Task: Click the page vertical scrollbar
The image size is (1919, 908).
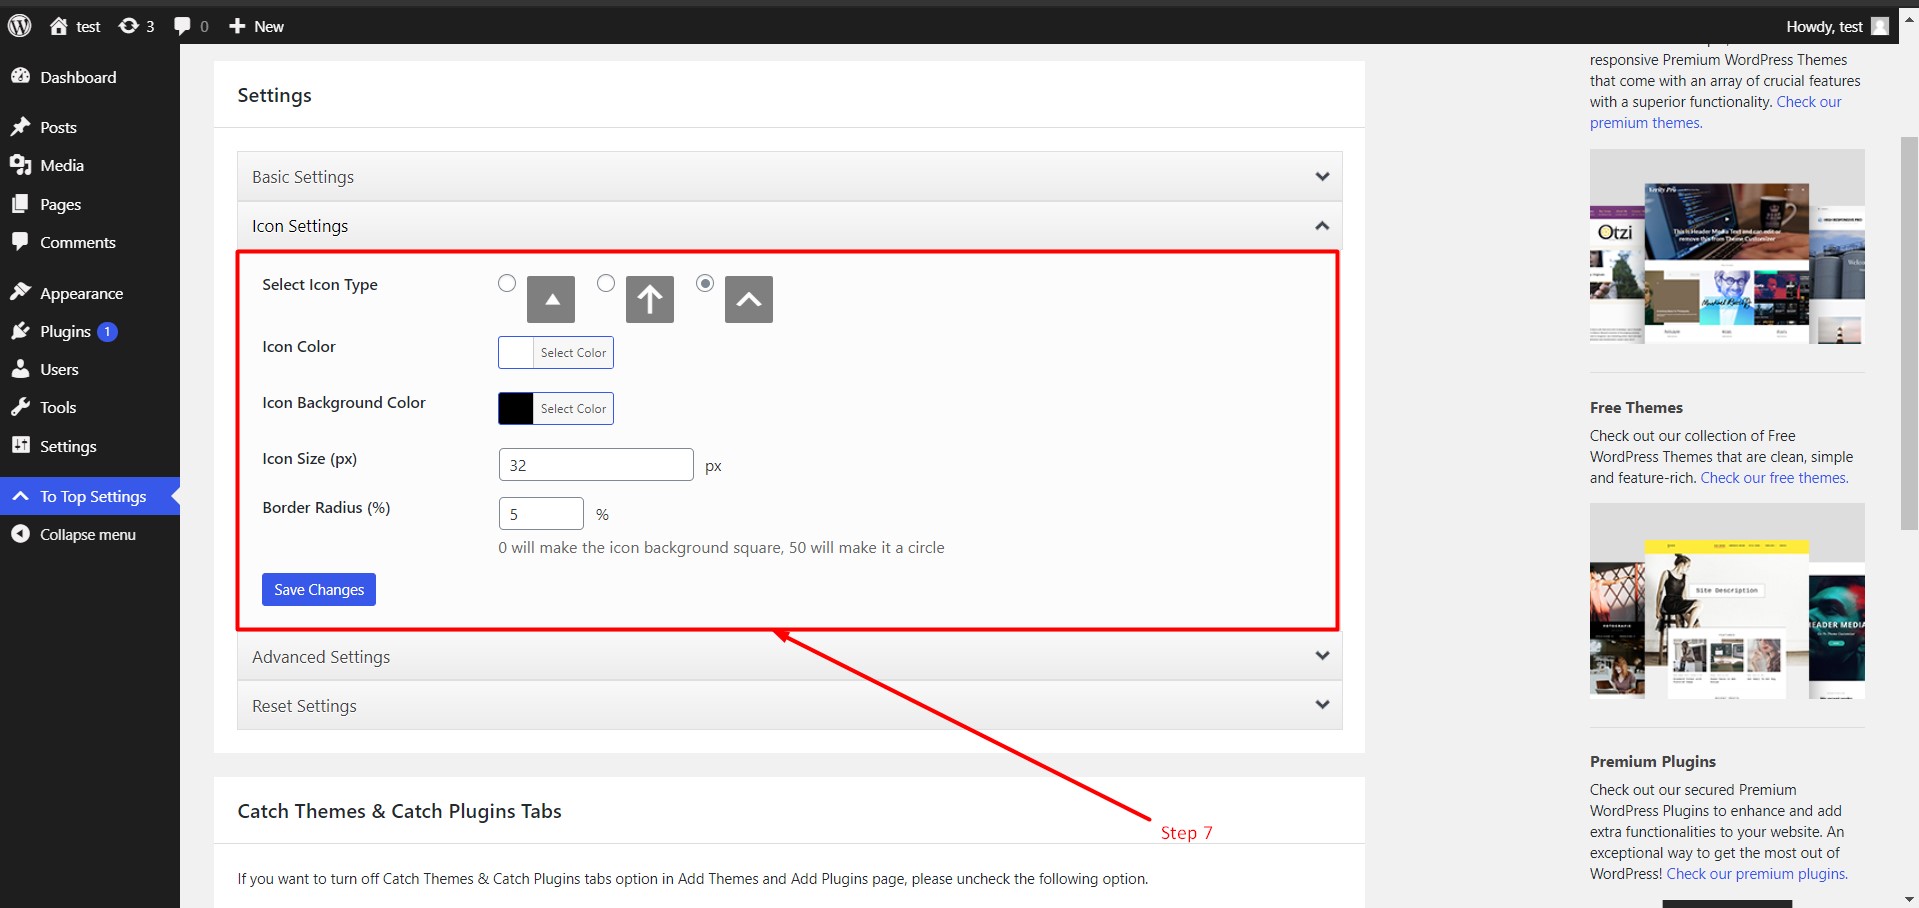Action: point(1909,334)
